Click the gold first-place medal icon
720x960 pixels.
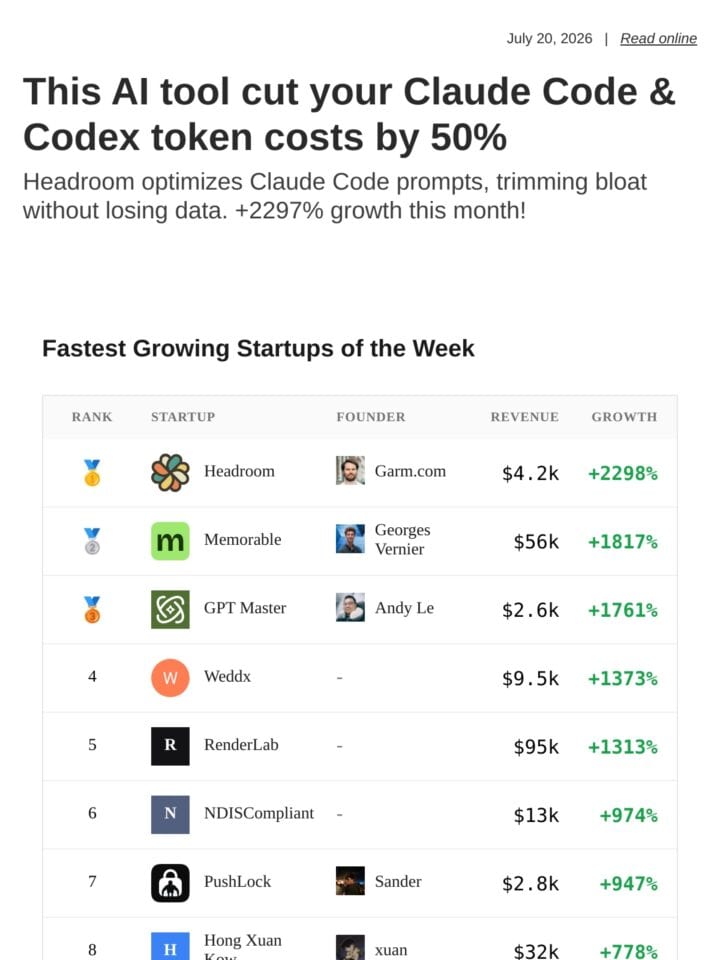click(x=92, y=473)
